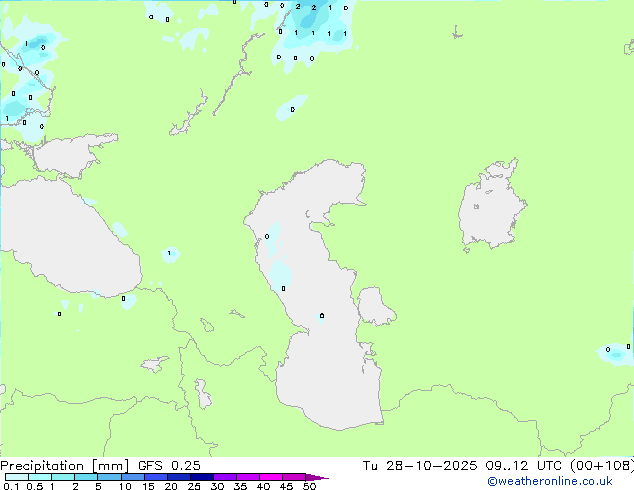Viewport: 634px width, 490px height.
Task: Select the blue legend swatch between 10 and 15
Action: tap(133, 477)
